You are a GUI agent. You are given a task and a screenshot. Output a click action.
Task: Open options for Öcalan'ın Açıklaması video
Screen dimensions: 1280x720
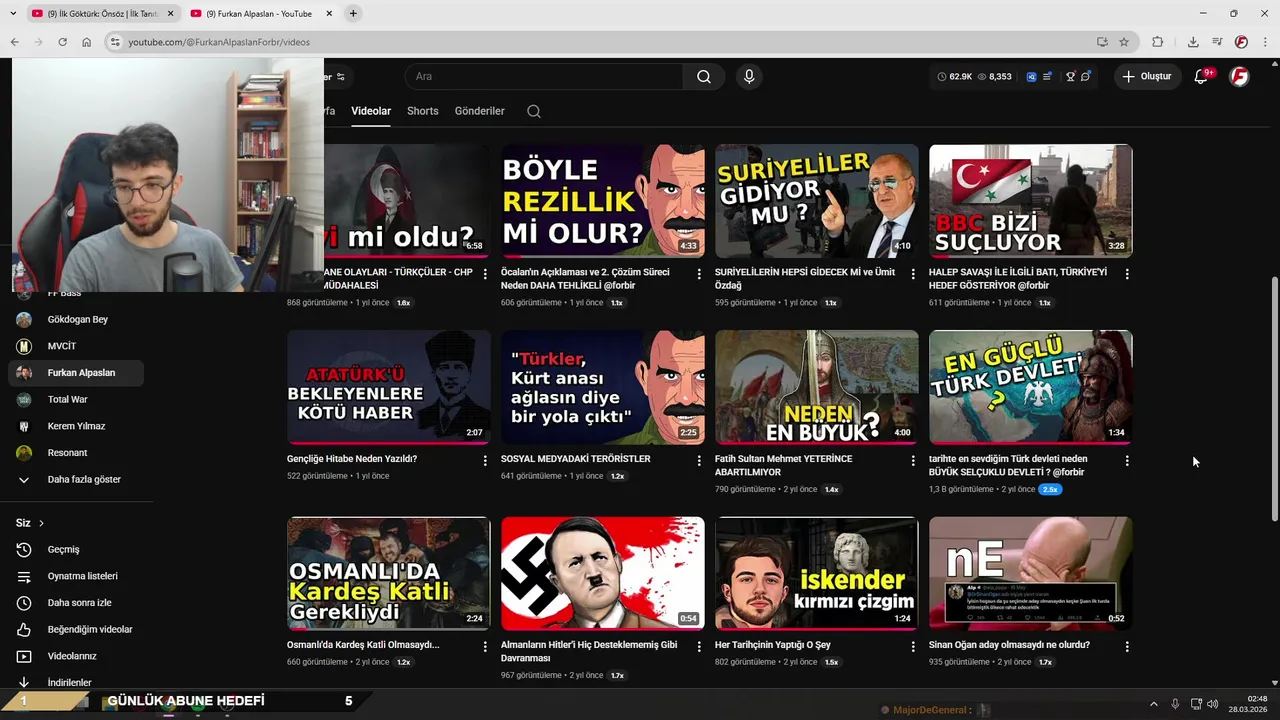click(x=699, y=274)
